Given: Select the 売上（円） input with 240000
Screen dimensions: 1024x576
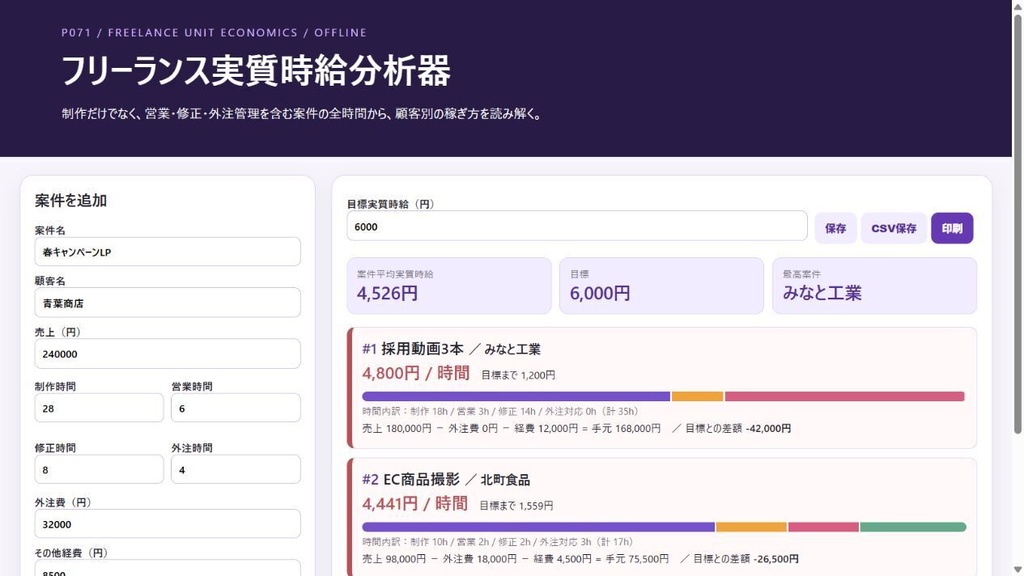Looking at the screenshot, I should coord(167,353).
